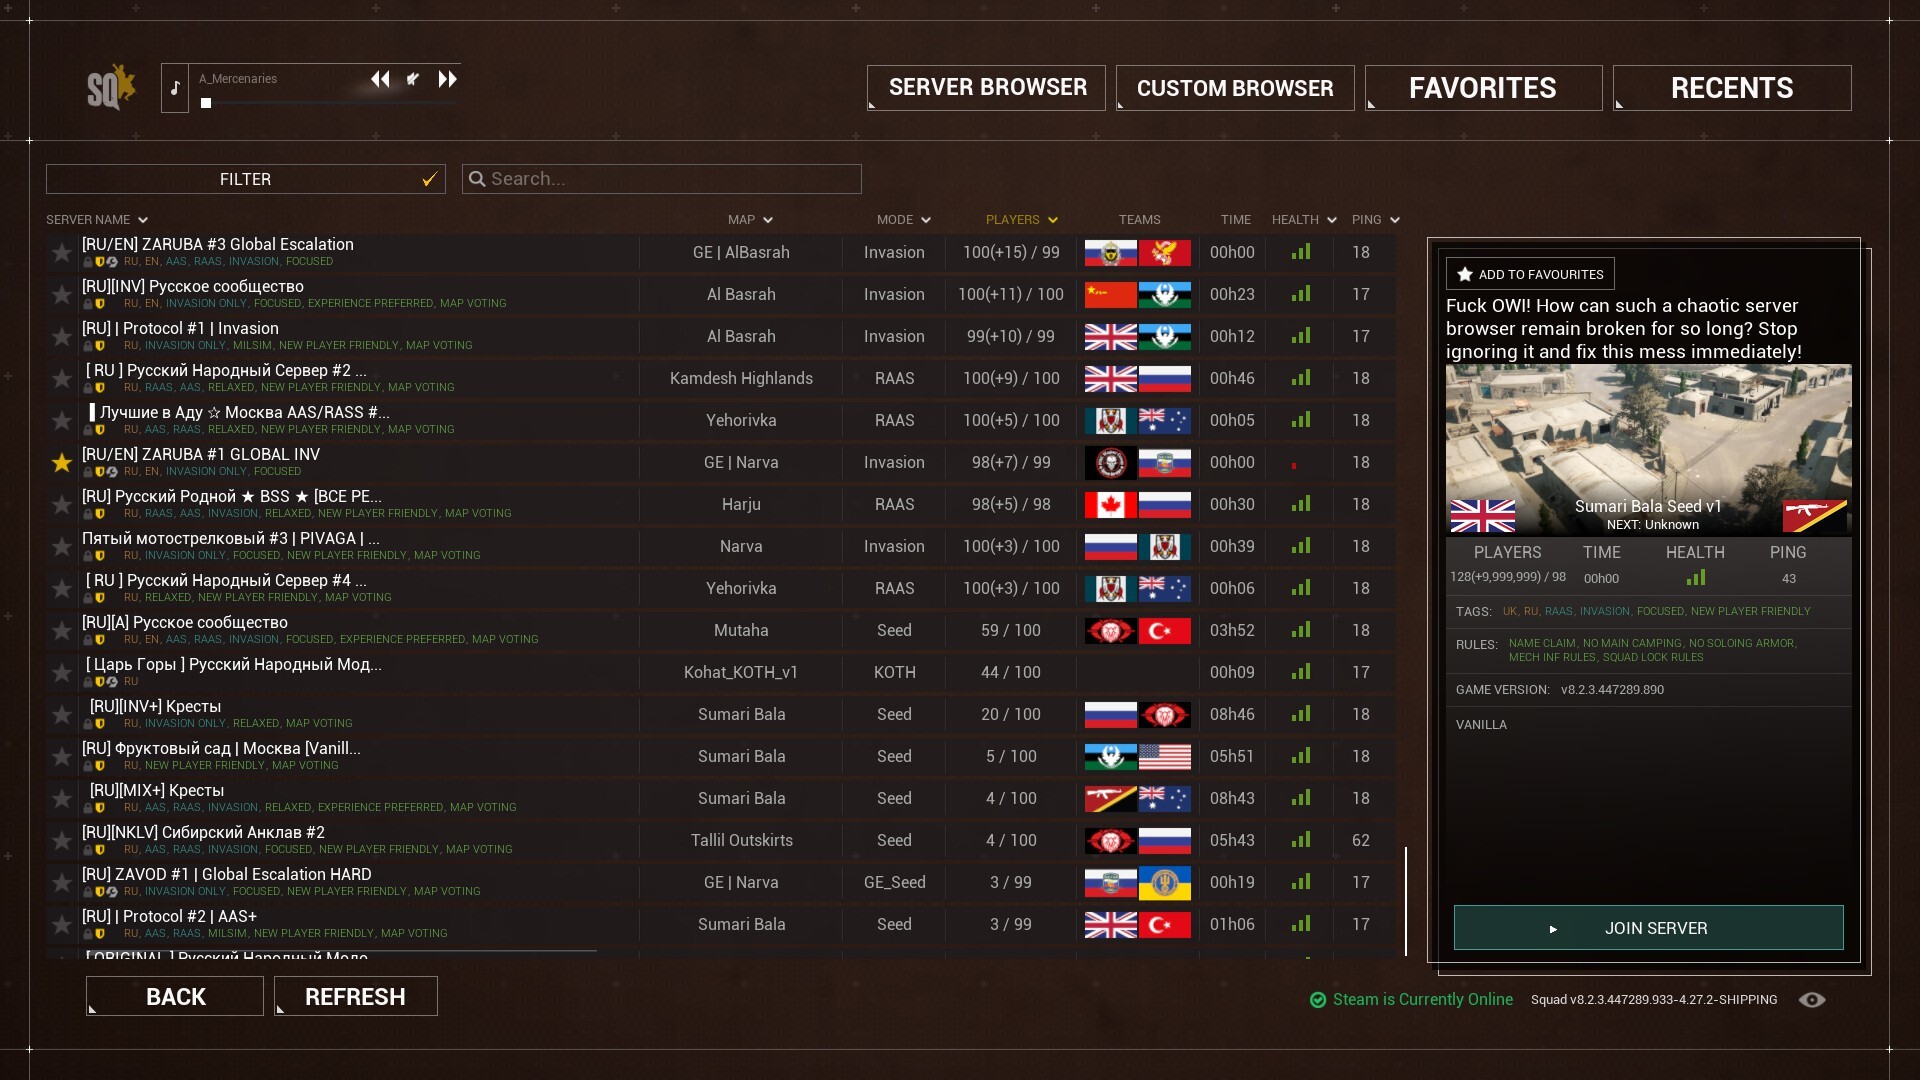Sort servers by Mode column
This screenshot has height=1080, width=1920.
(904, 220)
